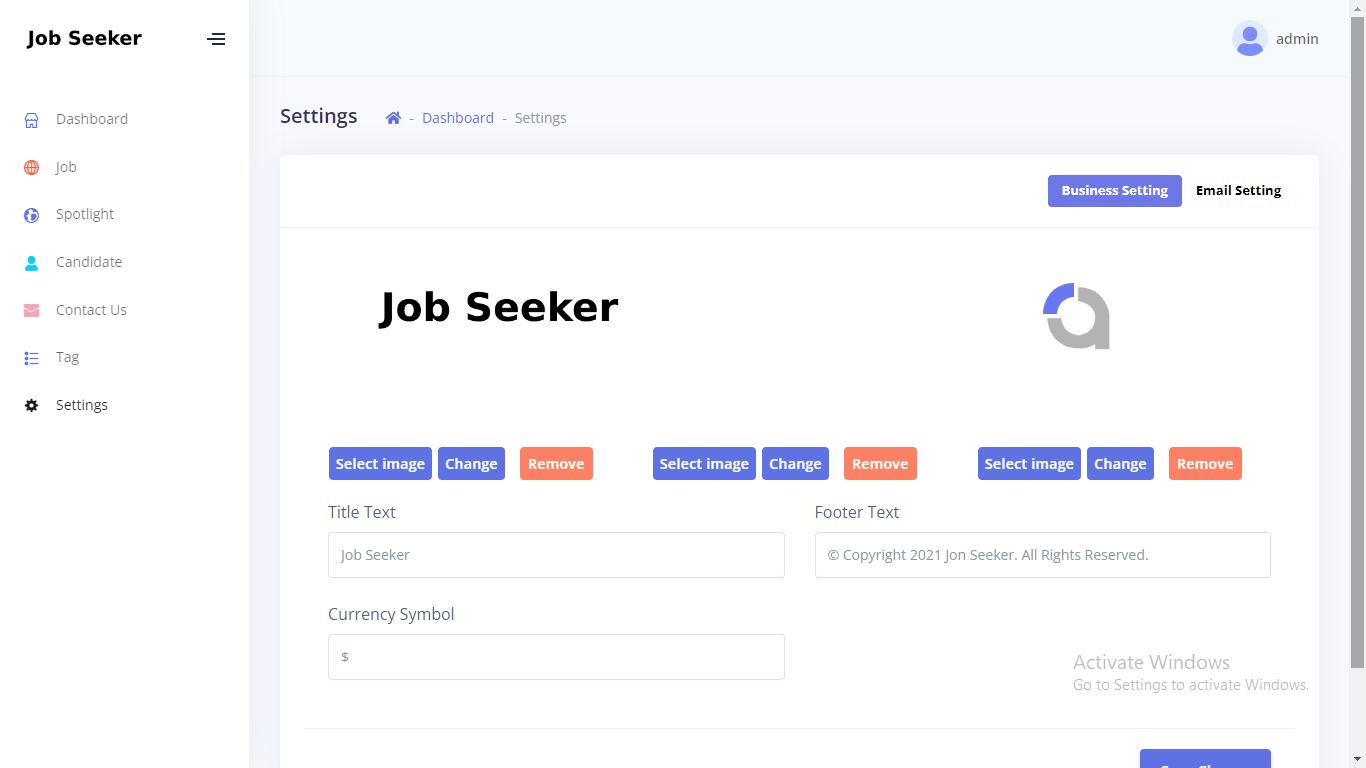1366x768 pixels.
Task: Click the home icon in breadcrumb
Action: click(393, 118)
